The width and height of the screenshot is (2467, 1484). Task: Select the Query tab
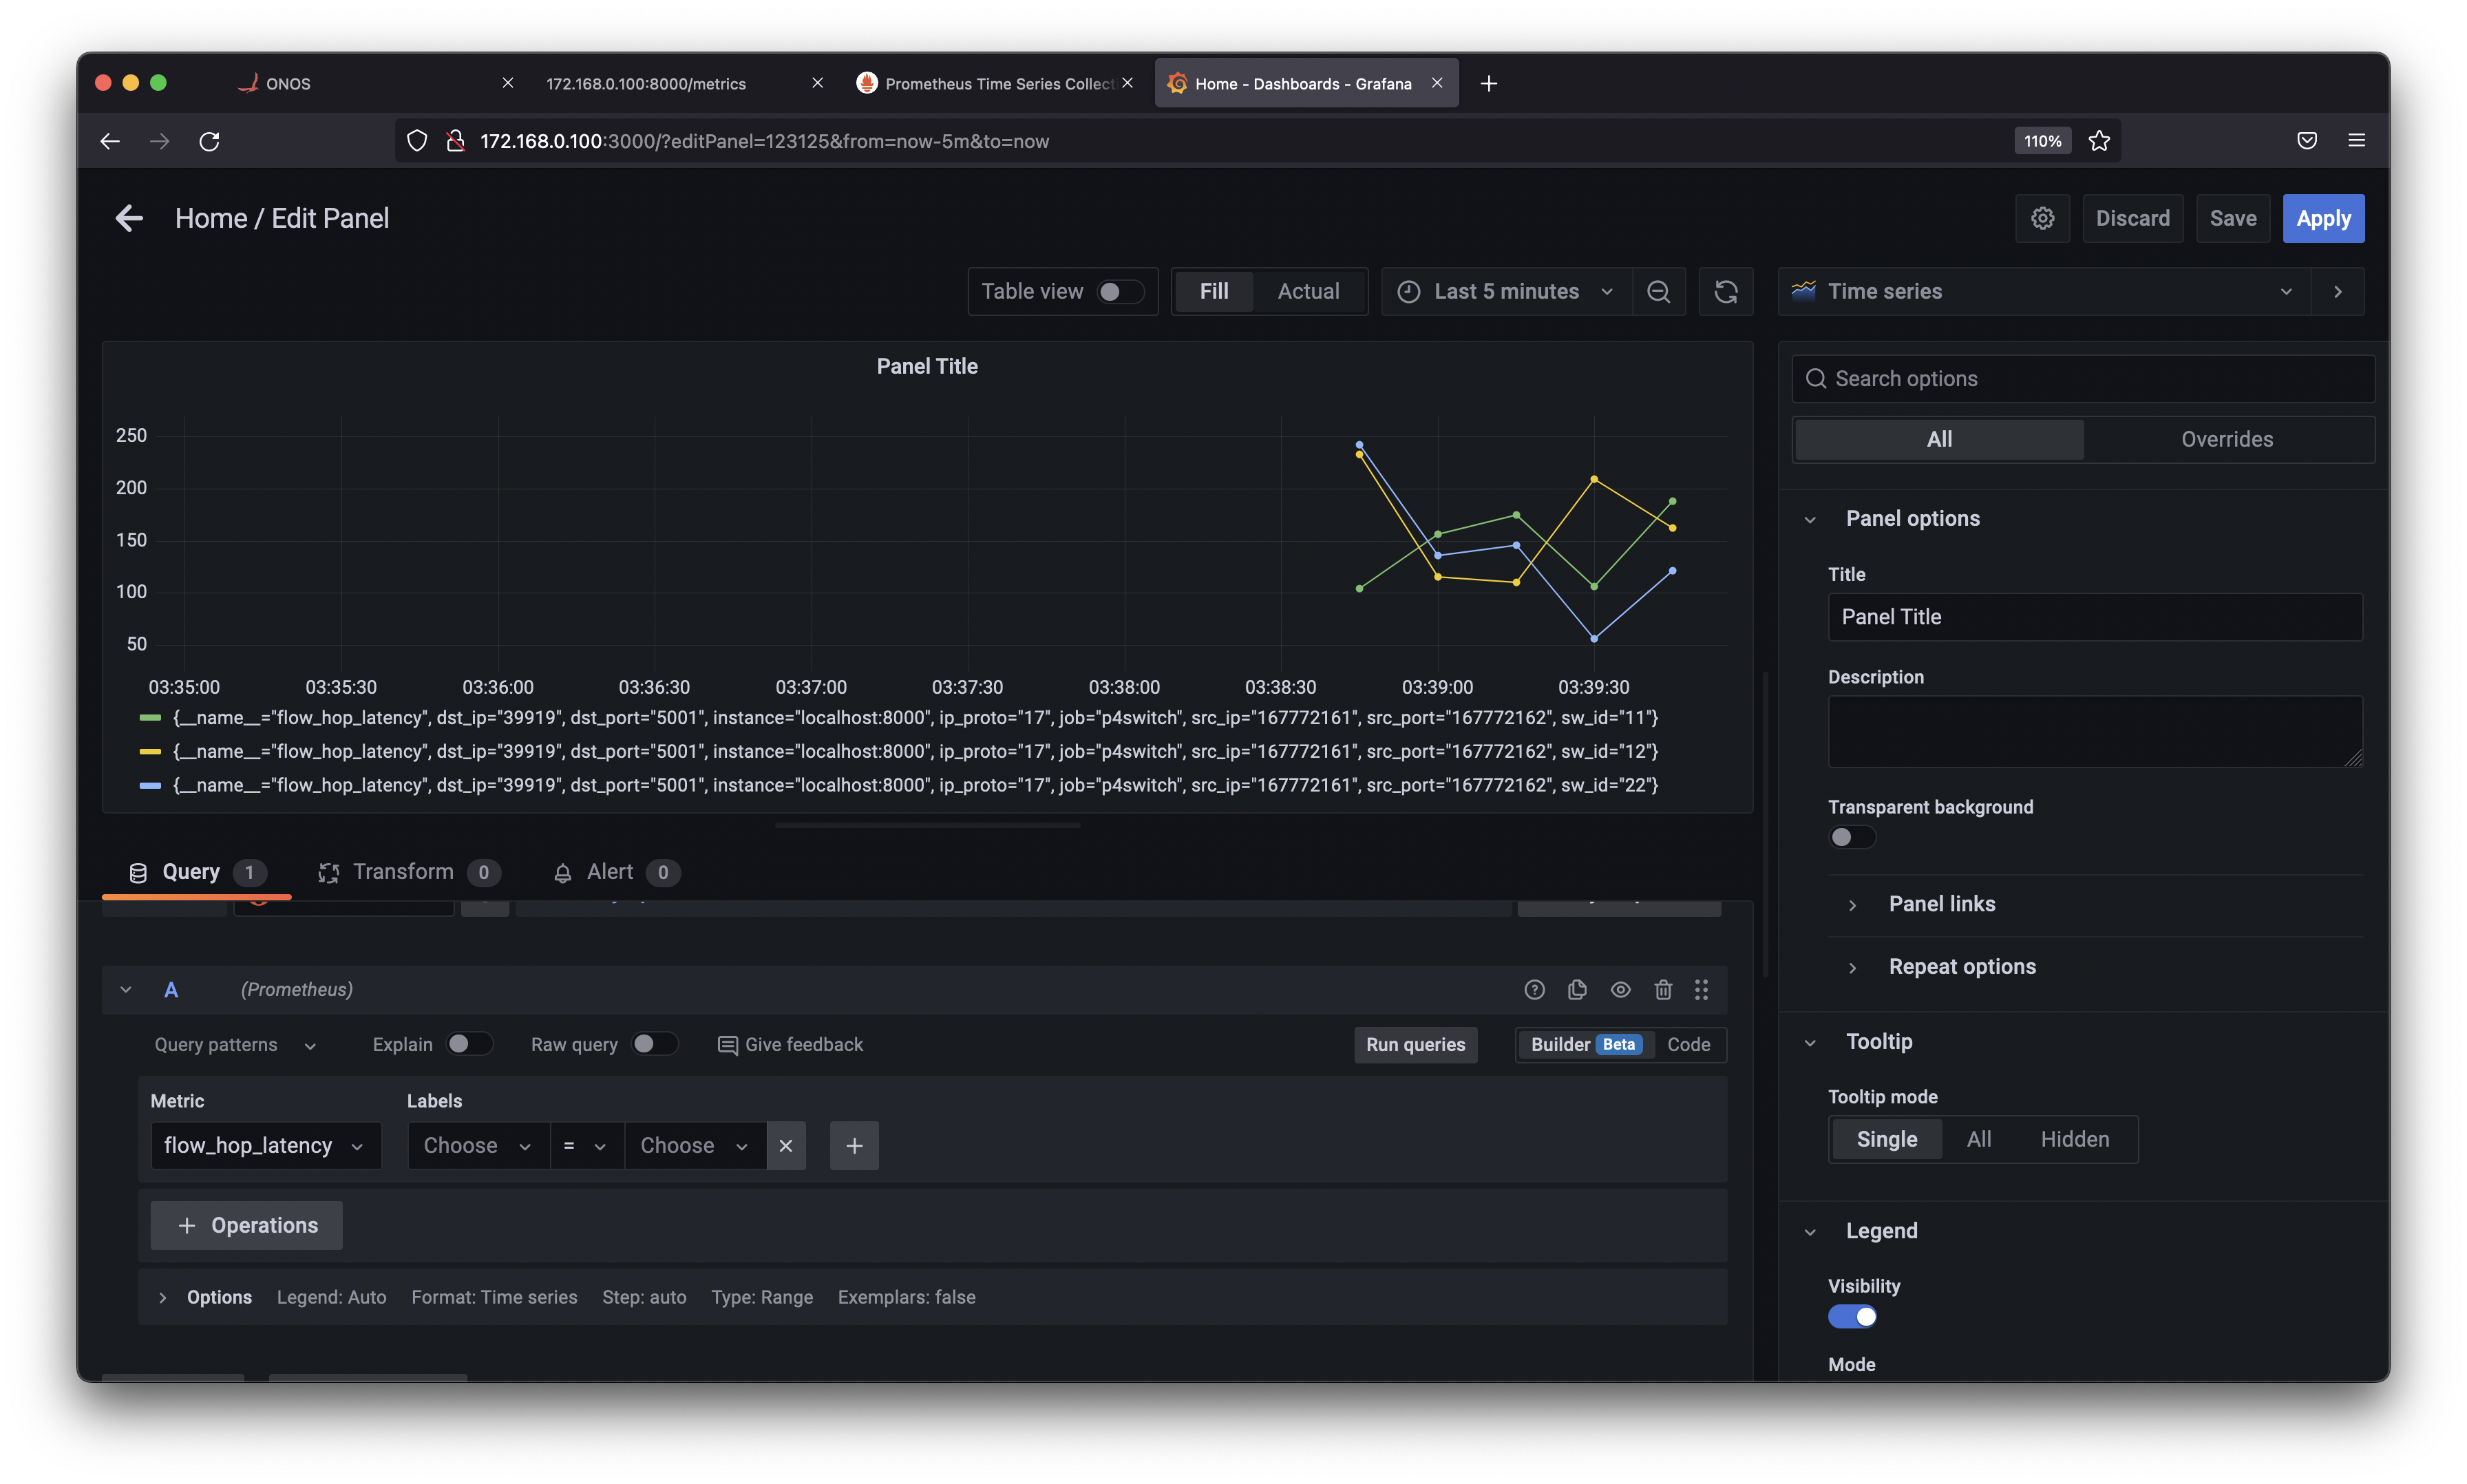196,872
